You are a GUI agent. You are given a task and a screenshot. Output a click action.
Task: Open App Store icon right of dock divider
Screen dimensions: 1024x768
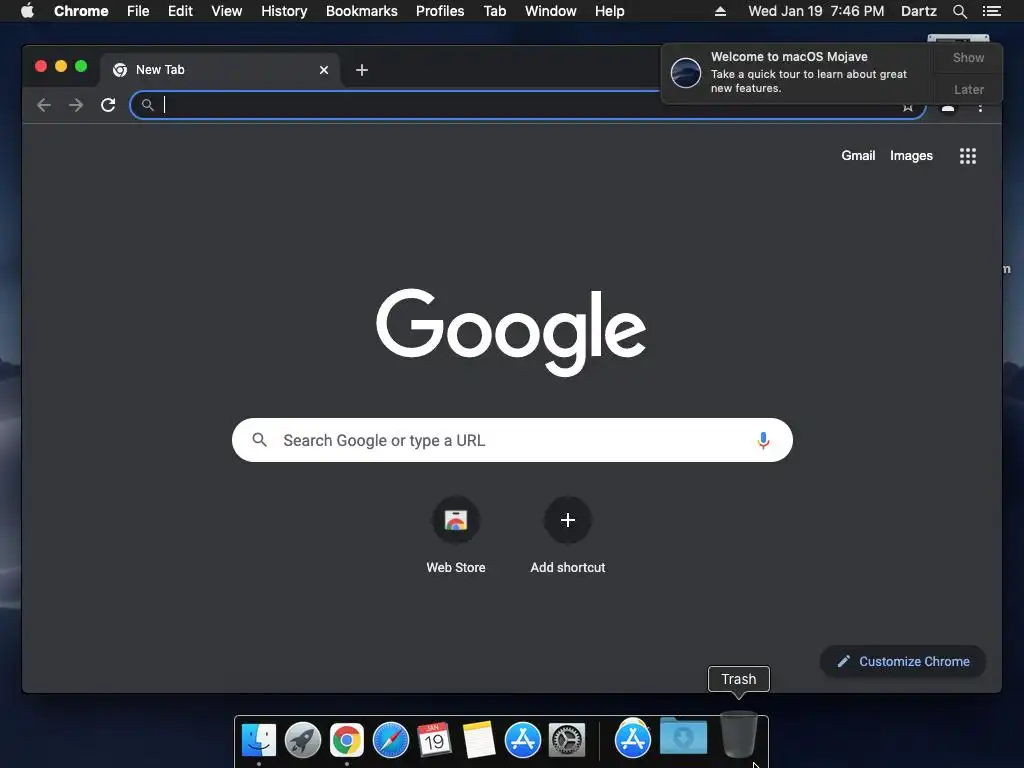[632, 739]
